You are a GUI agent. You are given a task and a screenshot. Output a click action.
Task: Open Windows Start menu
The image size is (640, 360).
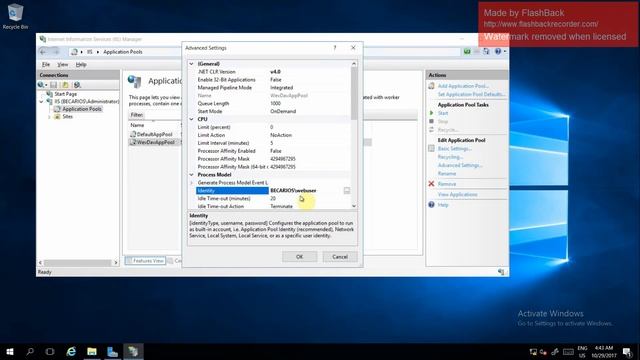point(10,351)
